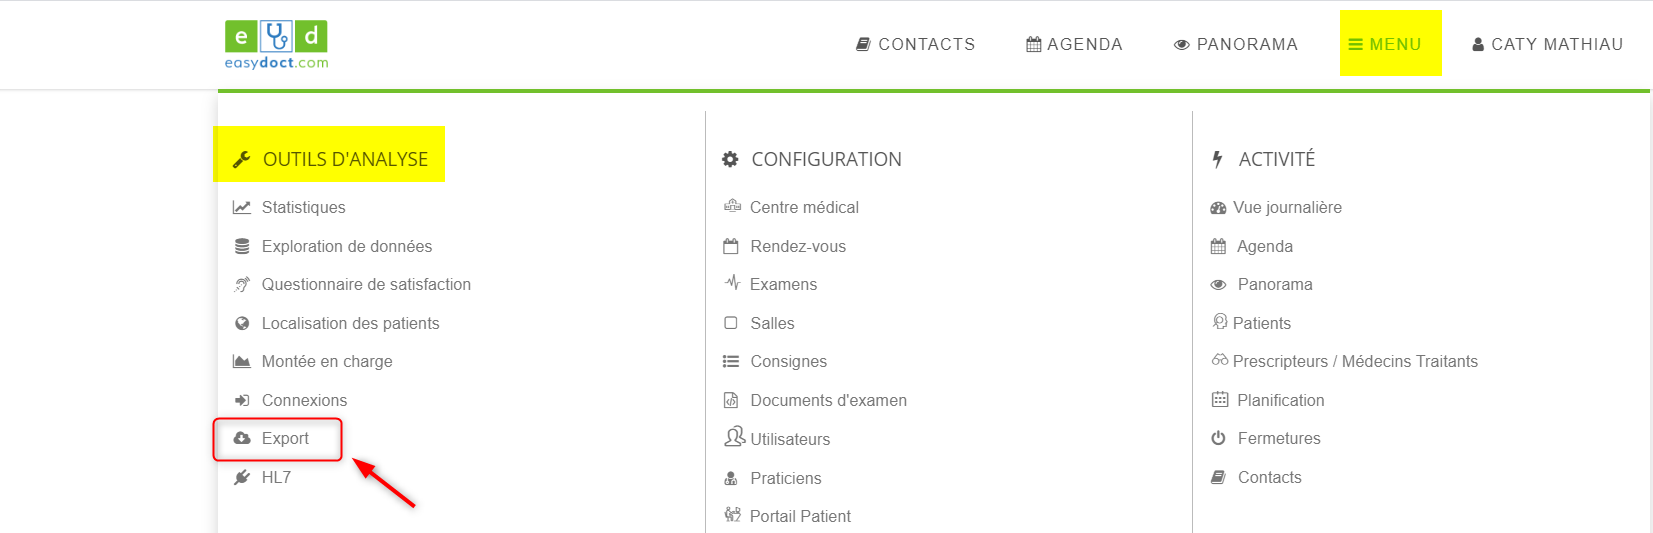Image resolution: width=1653 pixels, height=533 pixels.
Task: Open Agenda from the top bar
Action: 1075,44
